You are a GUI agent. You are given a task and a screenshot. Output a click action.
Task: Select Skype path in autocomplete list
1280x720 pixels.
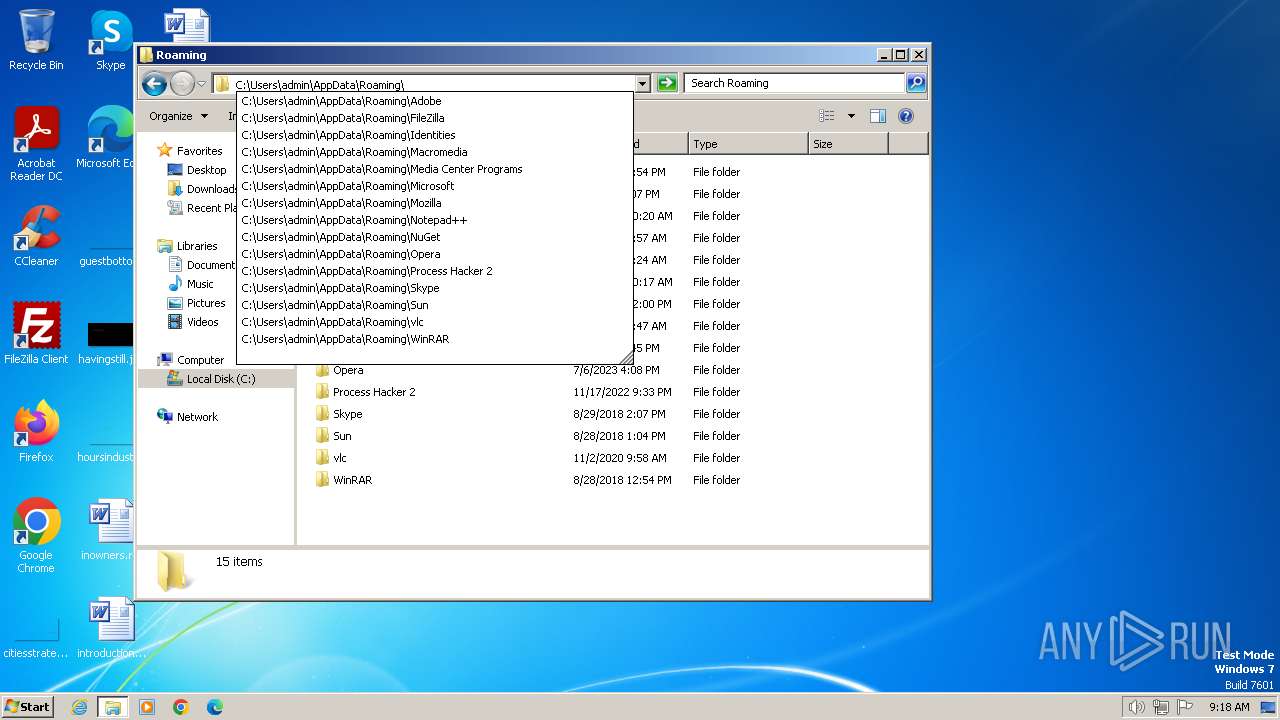(x=435, y=288)
